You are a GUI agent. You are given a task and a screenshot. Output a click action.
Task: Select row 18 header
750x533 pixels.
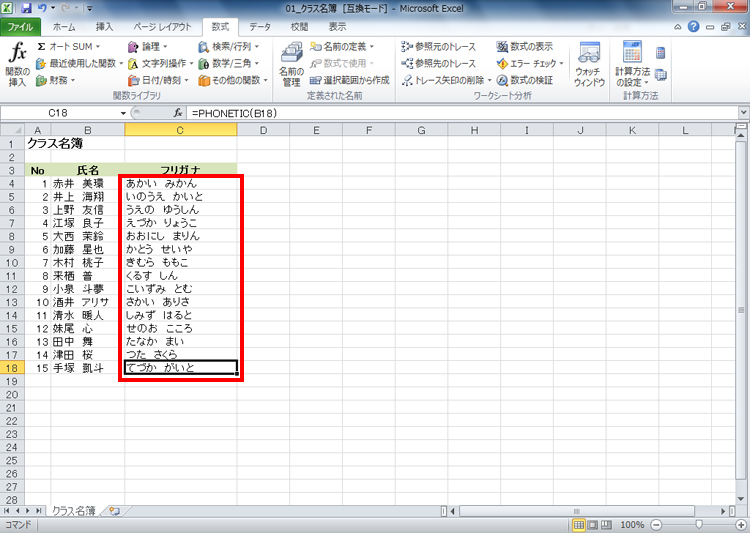pyautogui.click(x=12, y=368)
